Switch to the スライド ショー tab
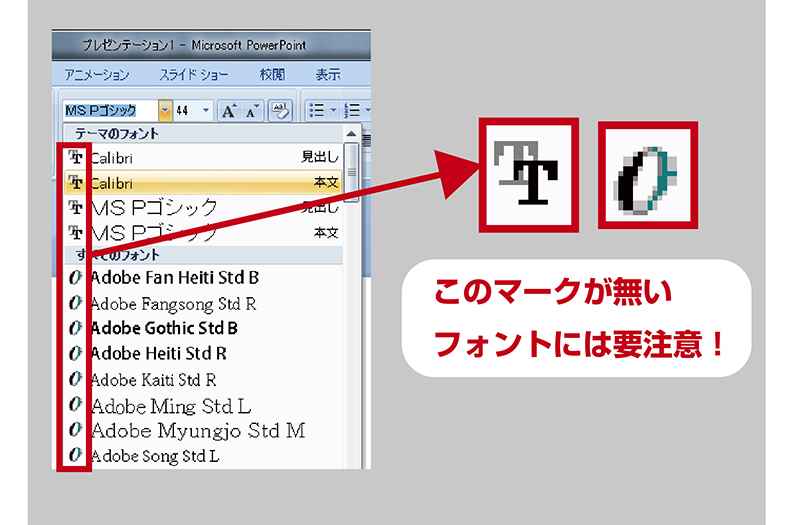Viewport: 800px width, 525px height. 193,75
